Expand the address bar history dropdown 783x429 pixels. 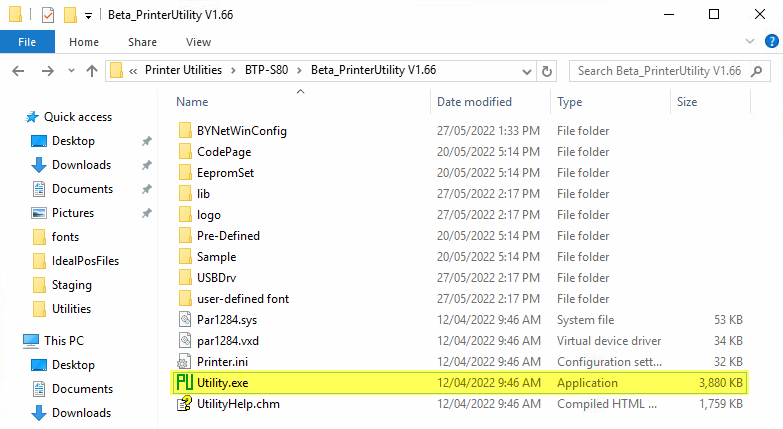click(526, 71)
